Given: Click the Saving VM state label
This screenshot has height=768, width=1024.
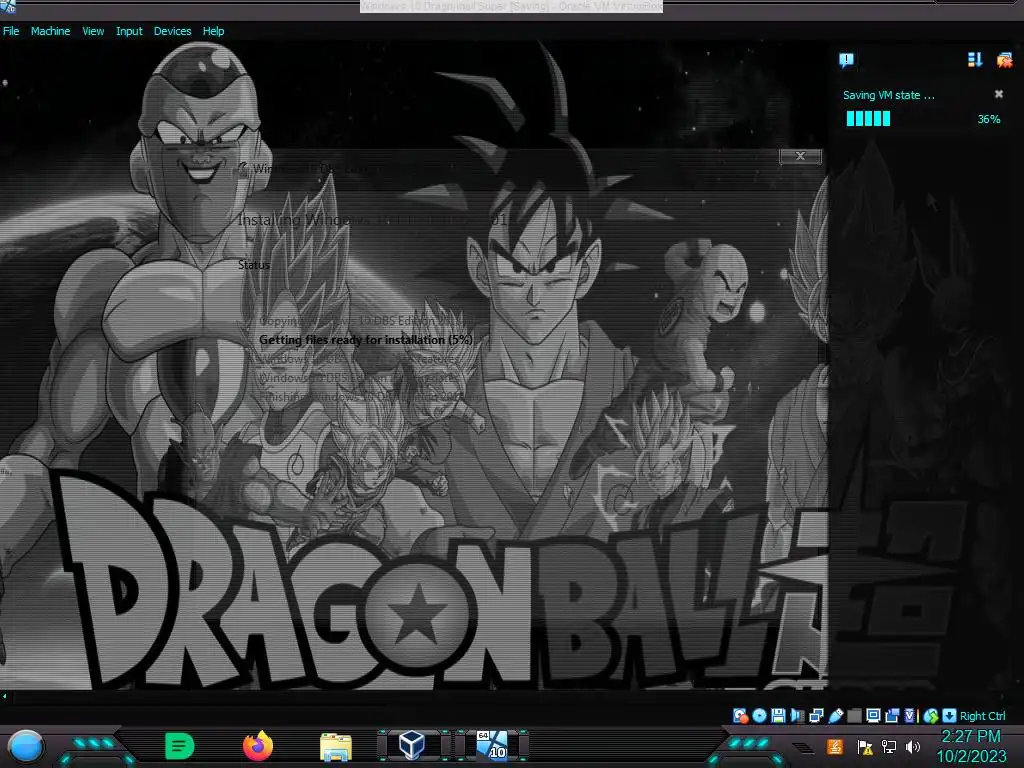Looking at the screenshot, I should click(x=888, y=95).
